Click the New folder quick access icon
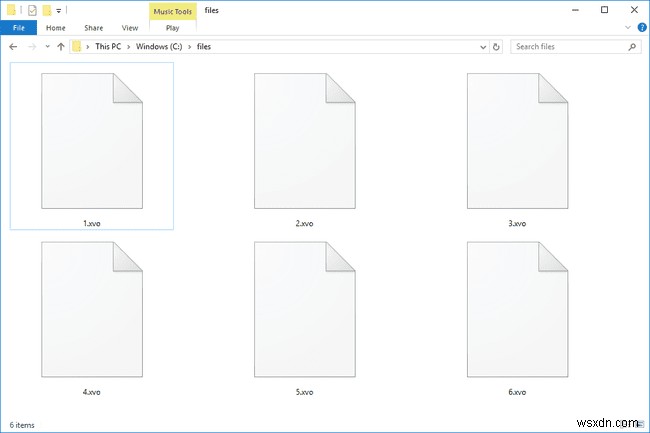Viewport: 650px width, 433px height. coord(47,10)
